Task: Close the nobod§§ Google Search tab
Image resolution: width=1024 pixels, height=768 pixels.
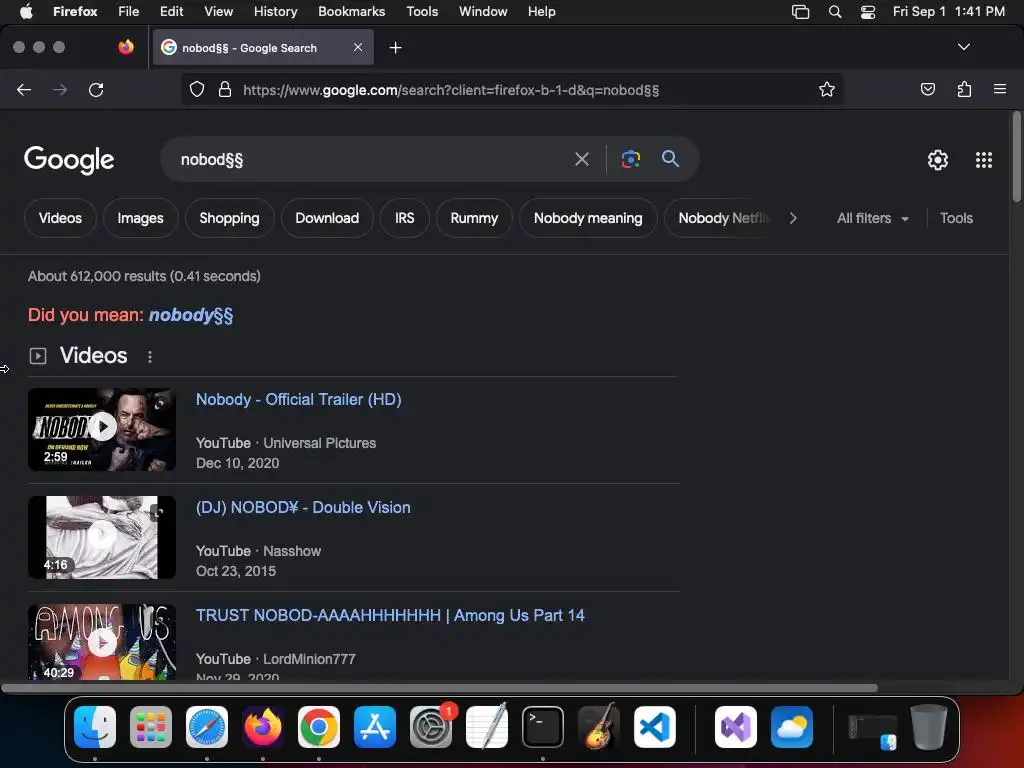Action: click(x=358, y=47)
